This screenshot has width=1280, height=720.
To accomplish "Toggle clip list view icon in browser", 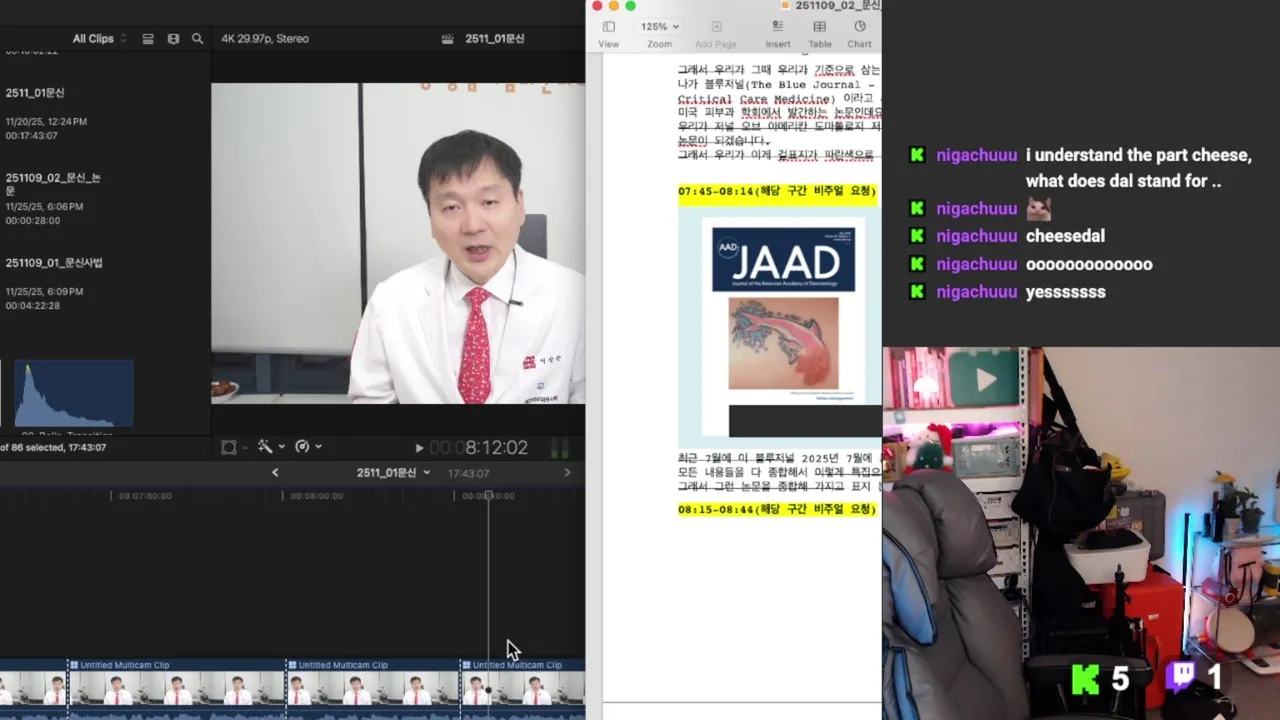I will click(148, 39).
